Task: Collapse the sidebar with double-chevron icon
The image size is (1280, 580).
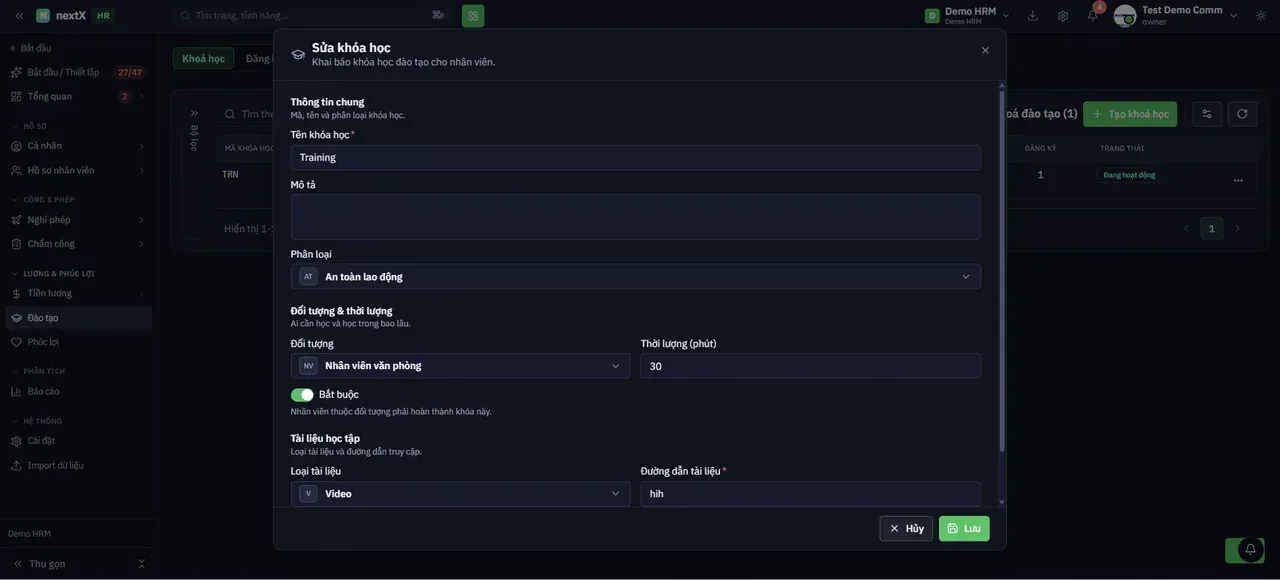Action: [19, 15]
